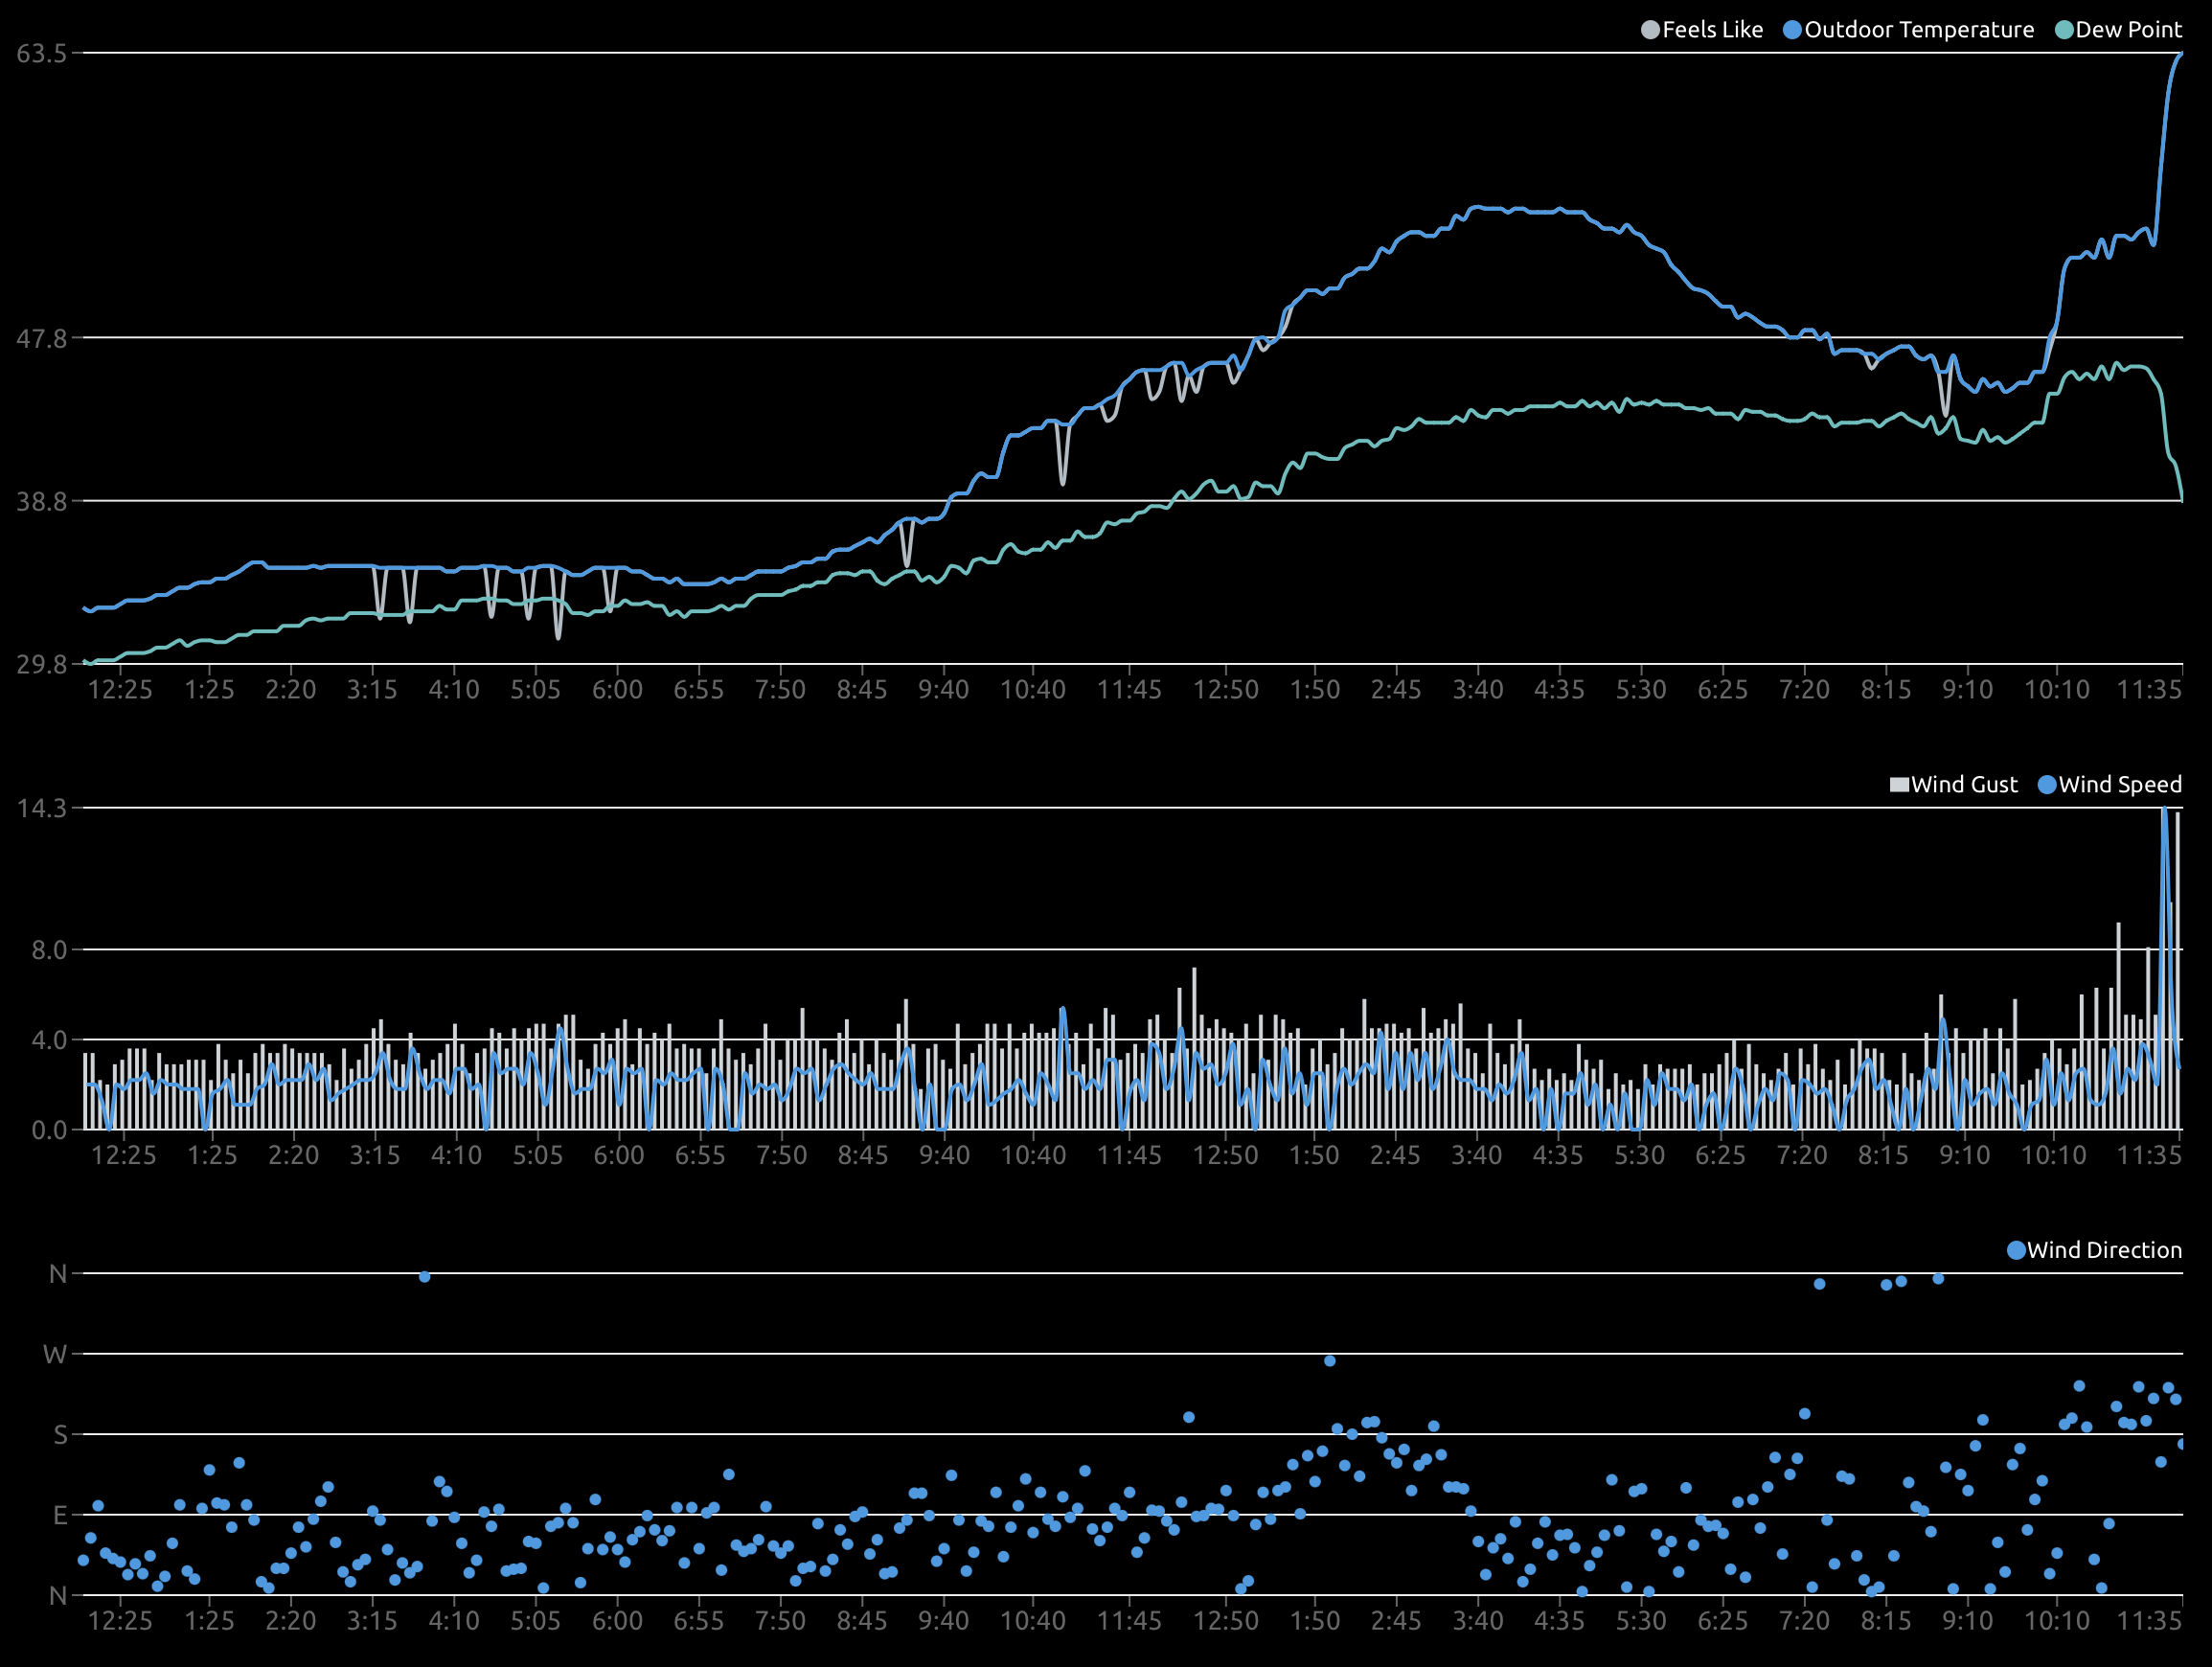Click the Wind Speed blue legend dot
This screenshot has width=2212, height=1667.
pyautogui.click(x=2047, y=785)
